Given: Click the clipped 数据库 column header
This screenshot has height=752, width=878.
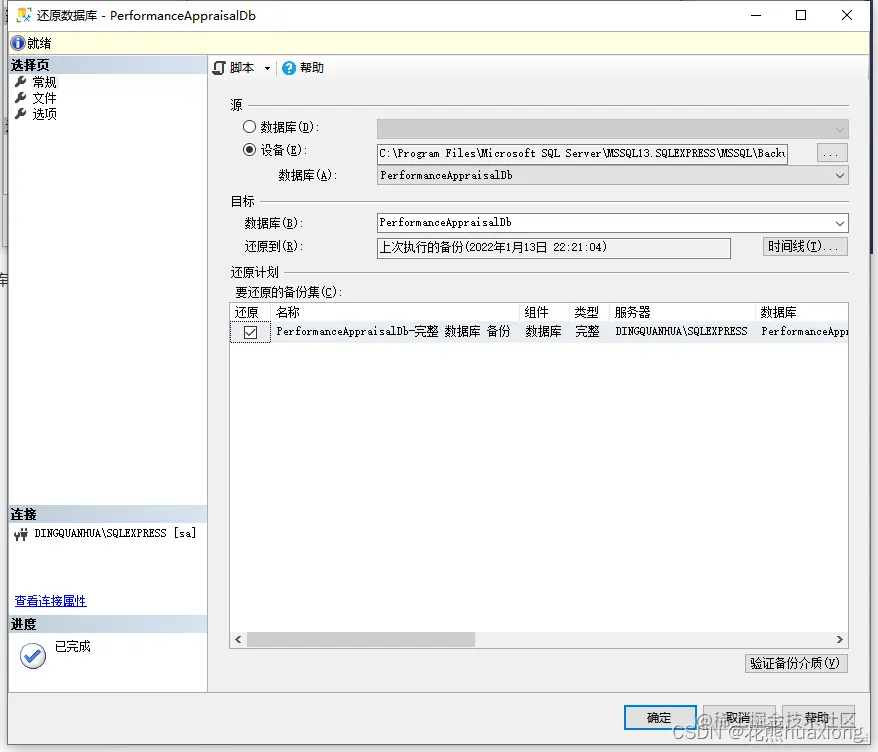Looking at the screenshot, I should (802, 312).
